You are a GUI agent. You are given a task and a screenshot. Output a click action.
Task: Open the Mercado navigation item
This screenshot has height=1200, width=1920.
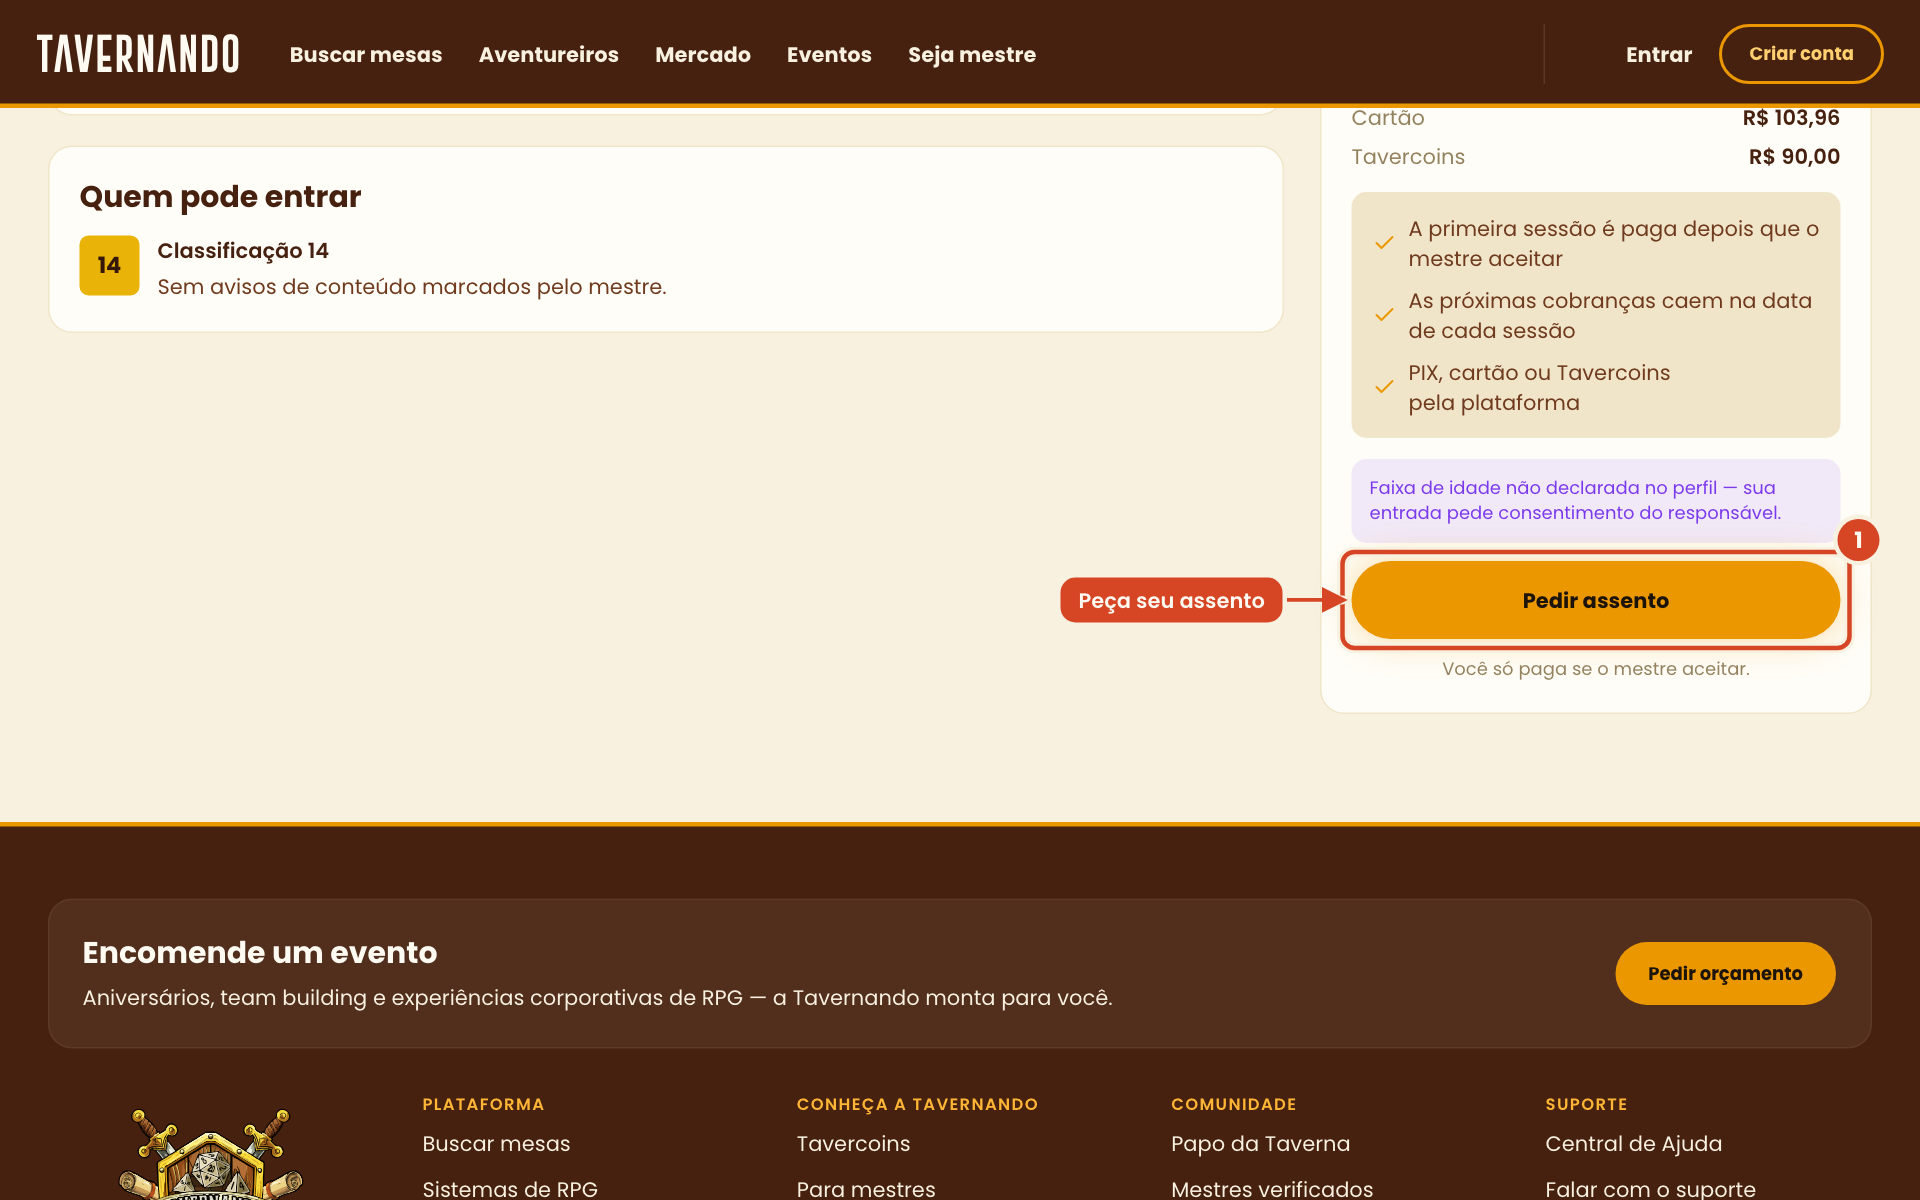tap(703, 55)
